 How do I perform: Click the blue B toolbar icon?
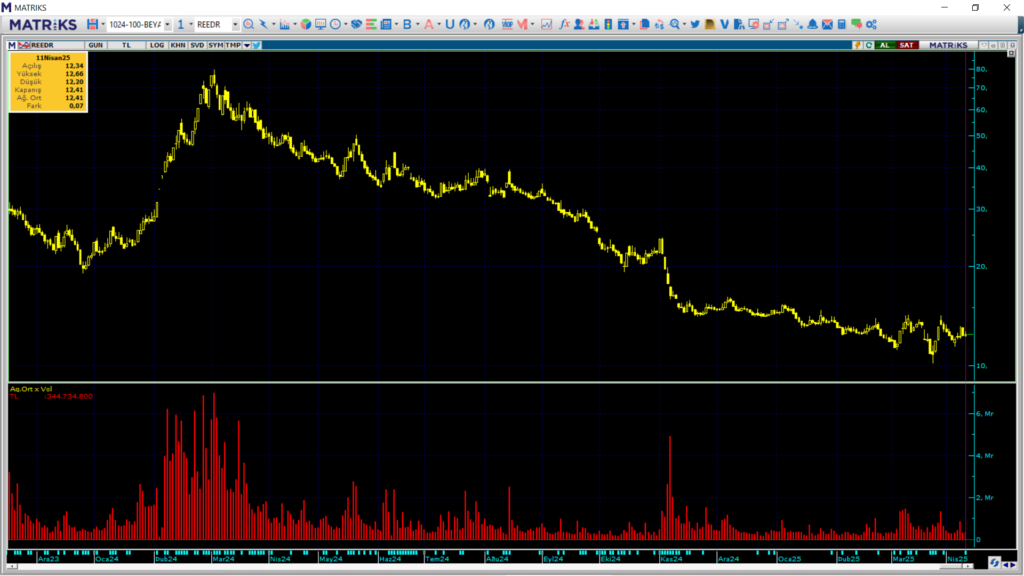408,24
